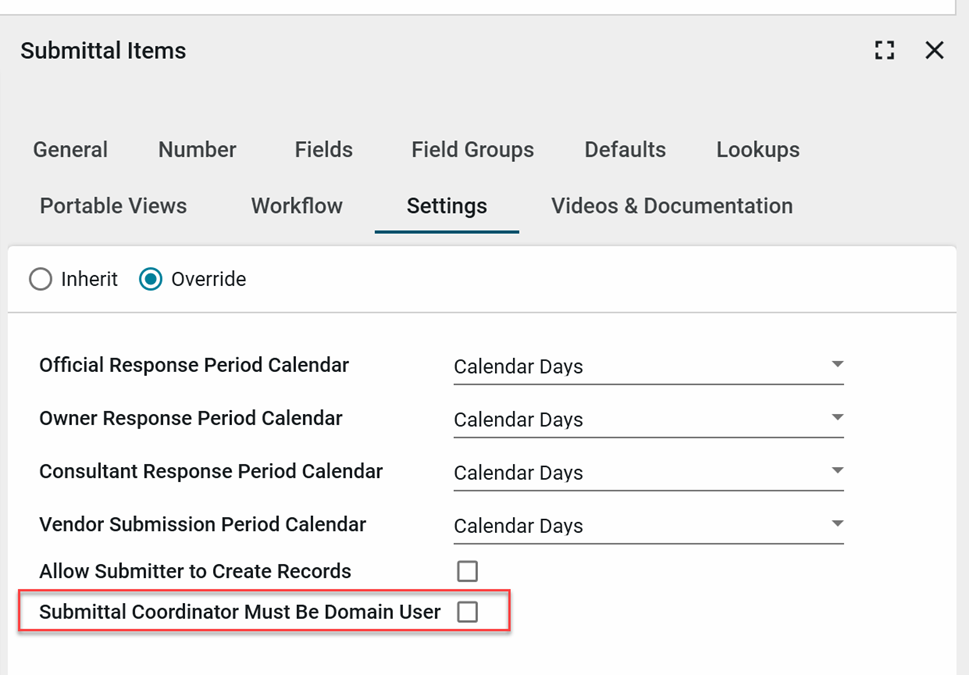Select the Lookups tab
This screenshot has width=969, height=675.
(757, 150)
